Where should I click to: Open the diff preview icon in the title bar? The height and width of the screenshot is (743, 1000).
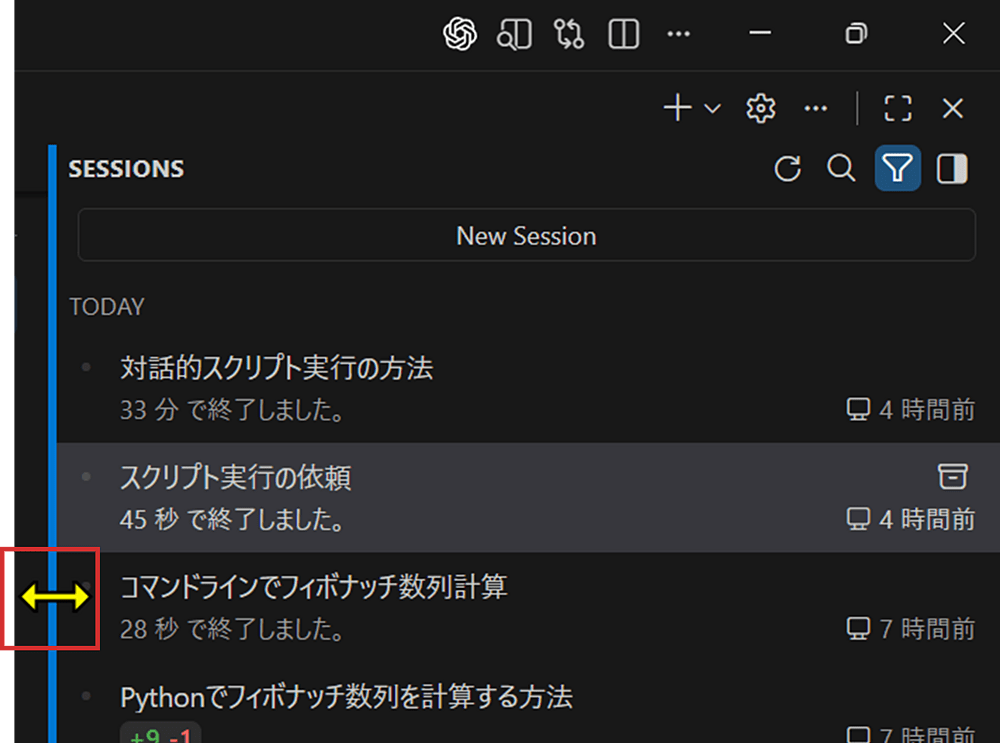(514, 34)
